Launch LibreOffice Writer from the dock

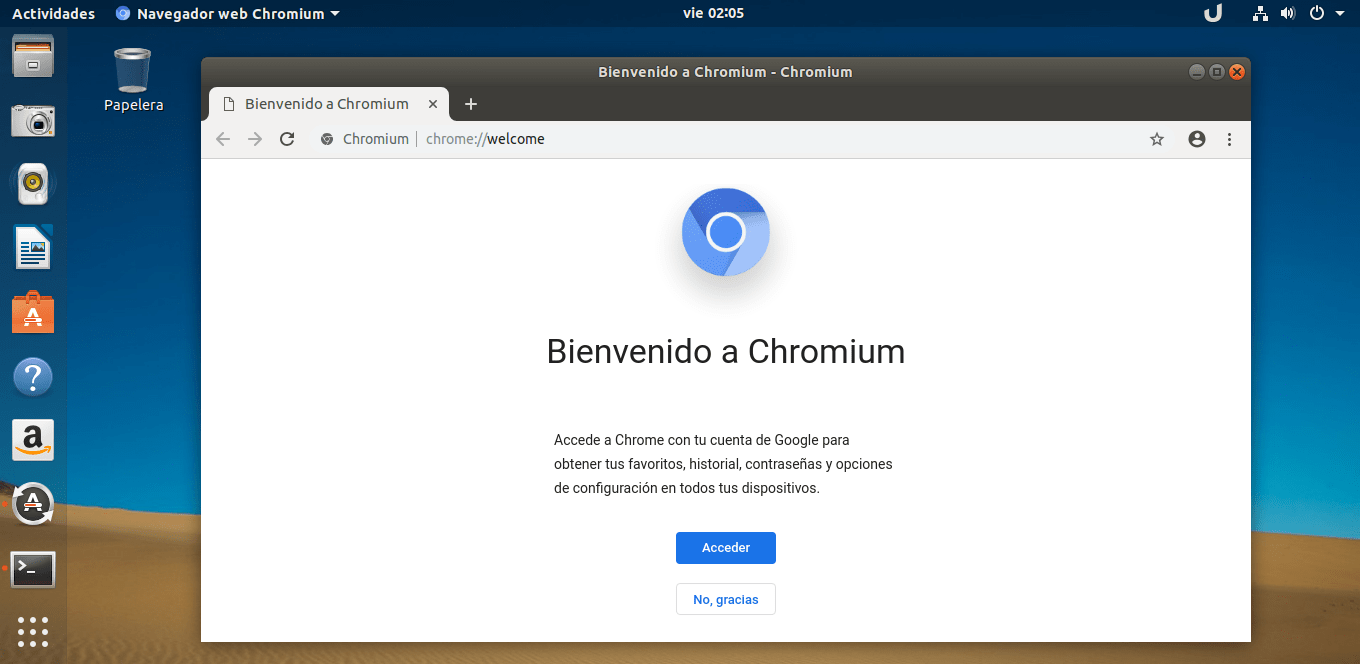click(x=33, y=248)
